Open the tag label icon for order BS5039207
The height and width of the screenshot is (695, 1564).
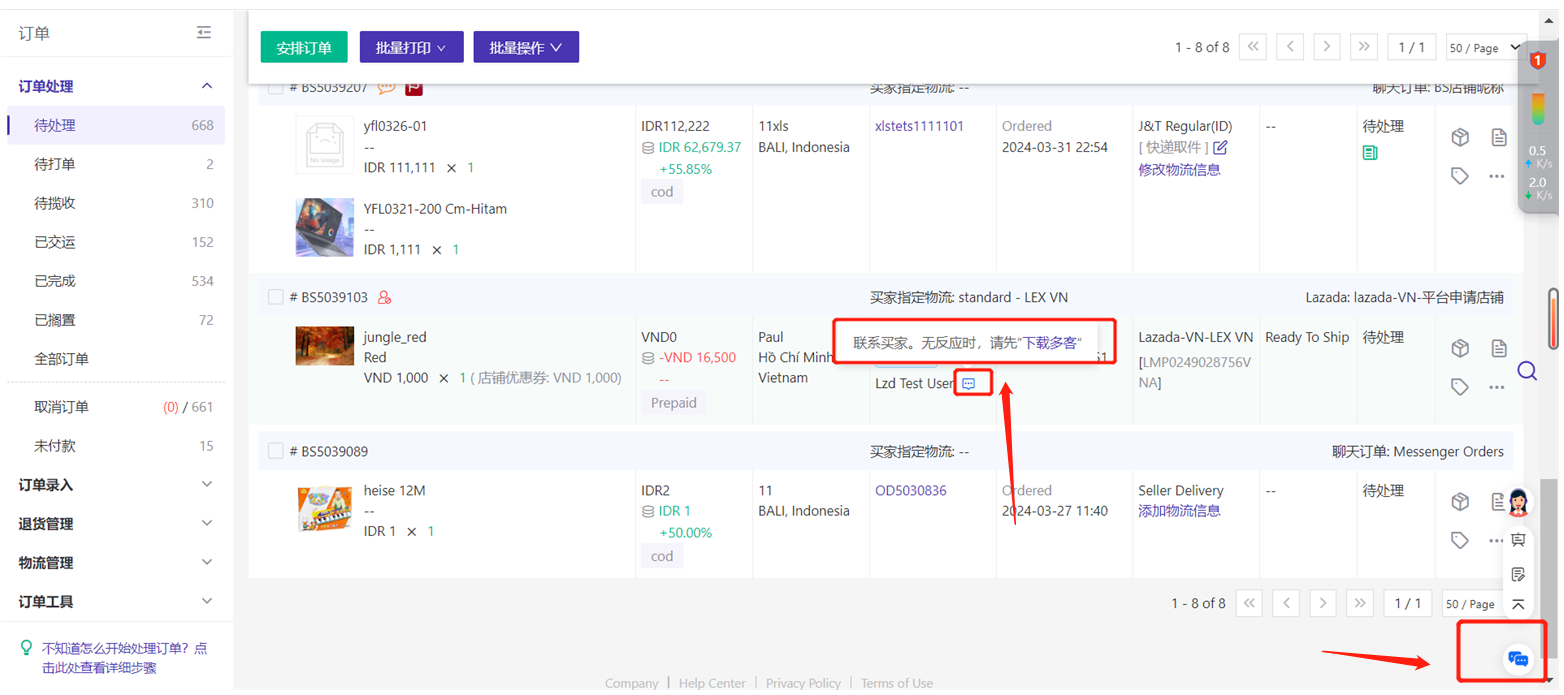[x=1459, y=175]
